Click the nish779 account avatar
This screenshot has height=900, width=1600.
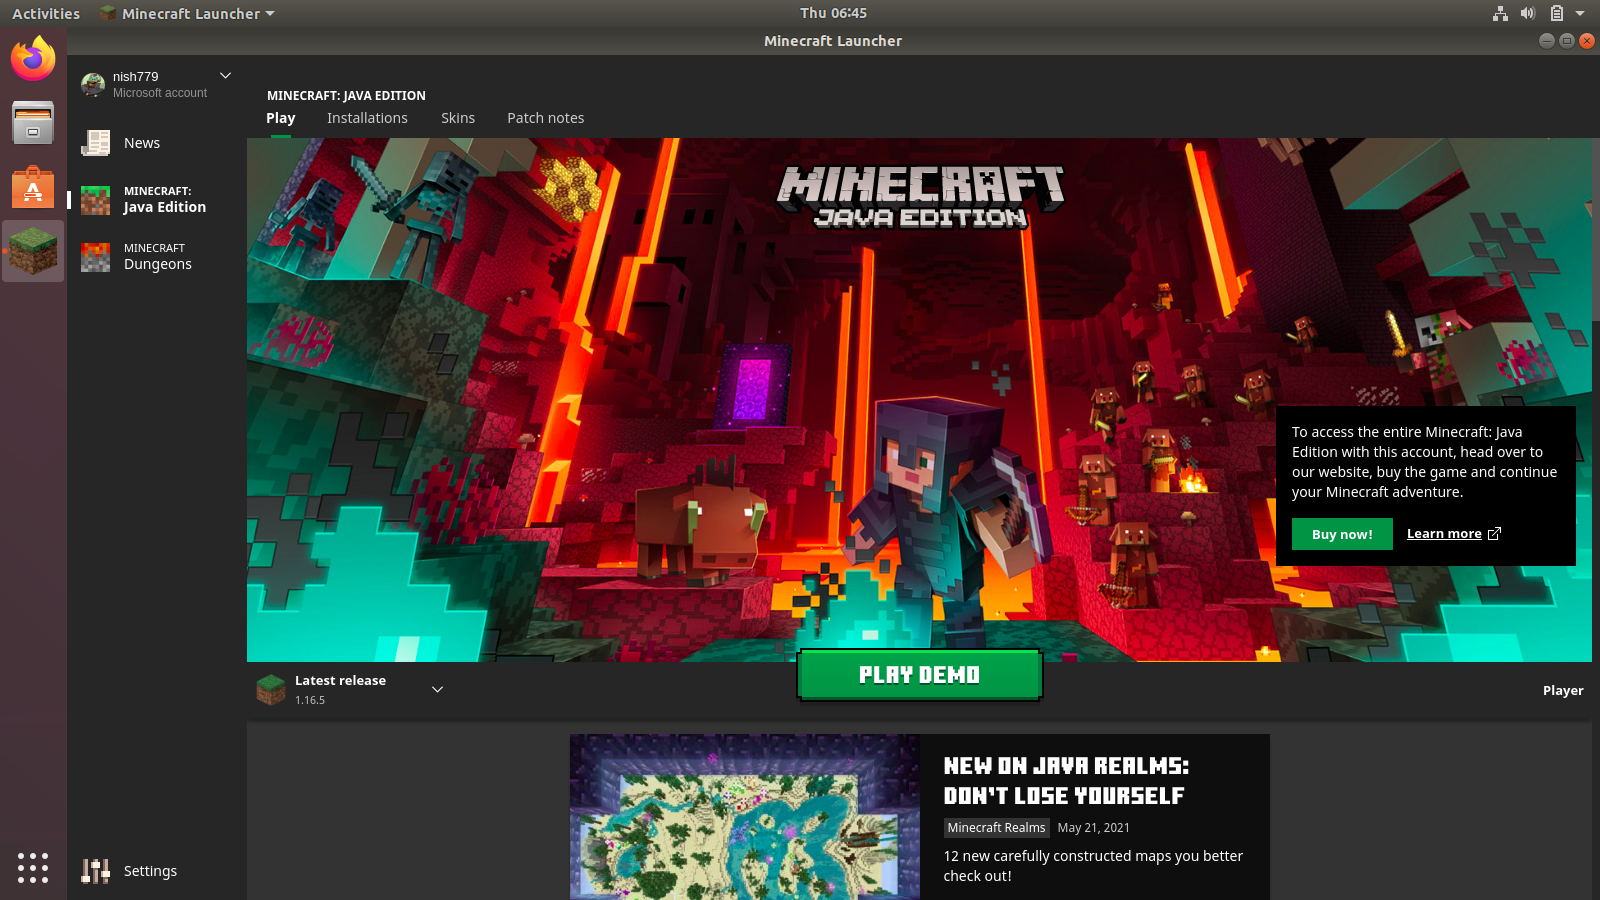pyautogui.click(x=93, y=84)
